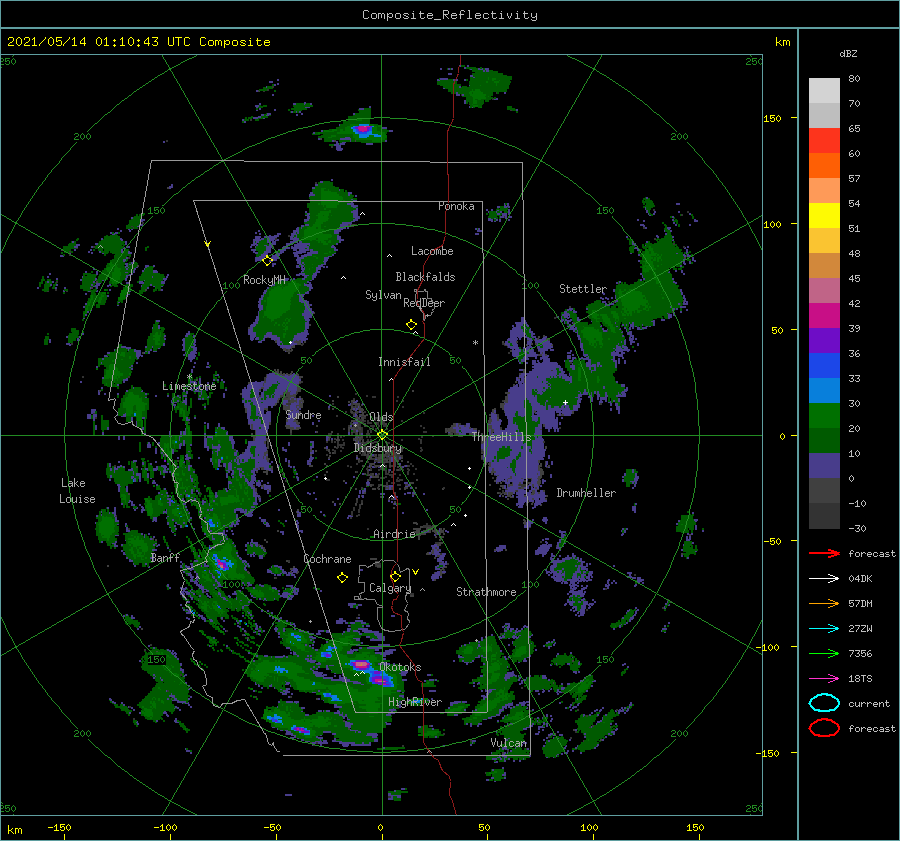Click the white 04DK arrow in legend
The height and width of the screenshot is (841, 900).
pos(824,579)
